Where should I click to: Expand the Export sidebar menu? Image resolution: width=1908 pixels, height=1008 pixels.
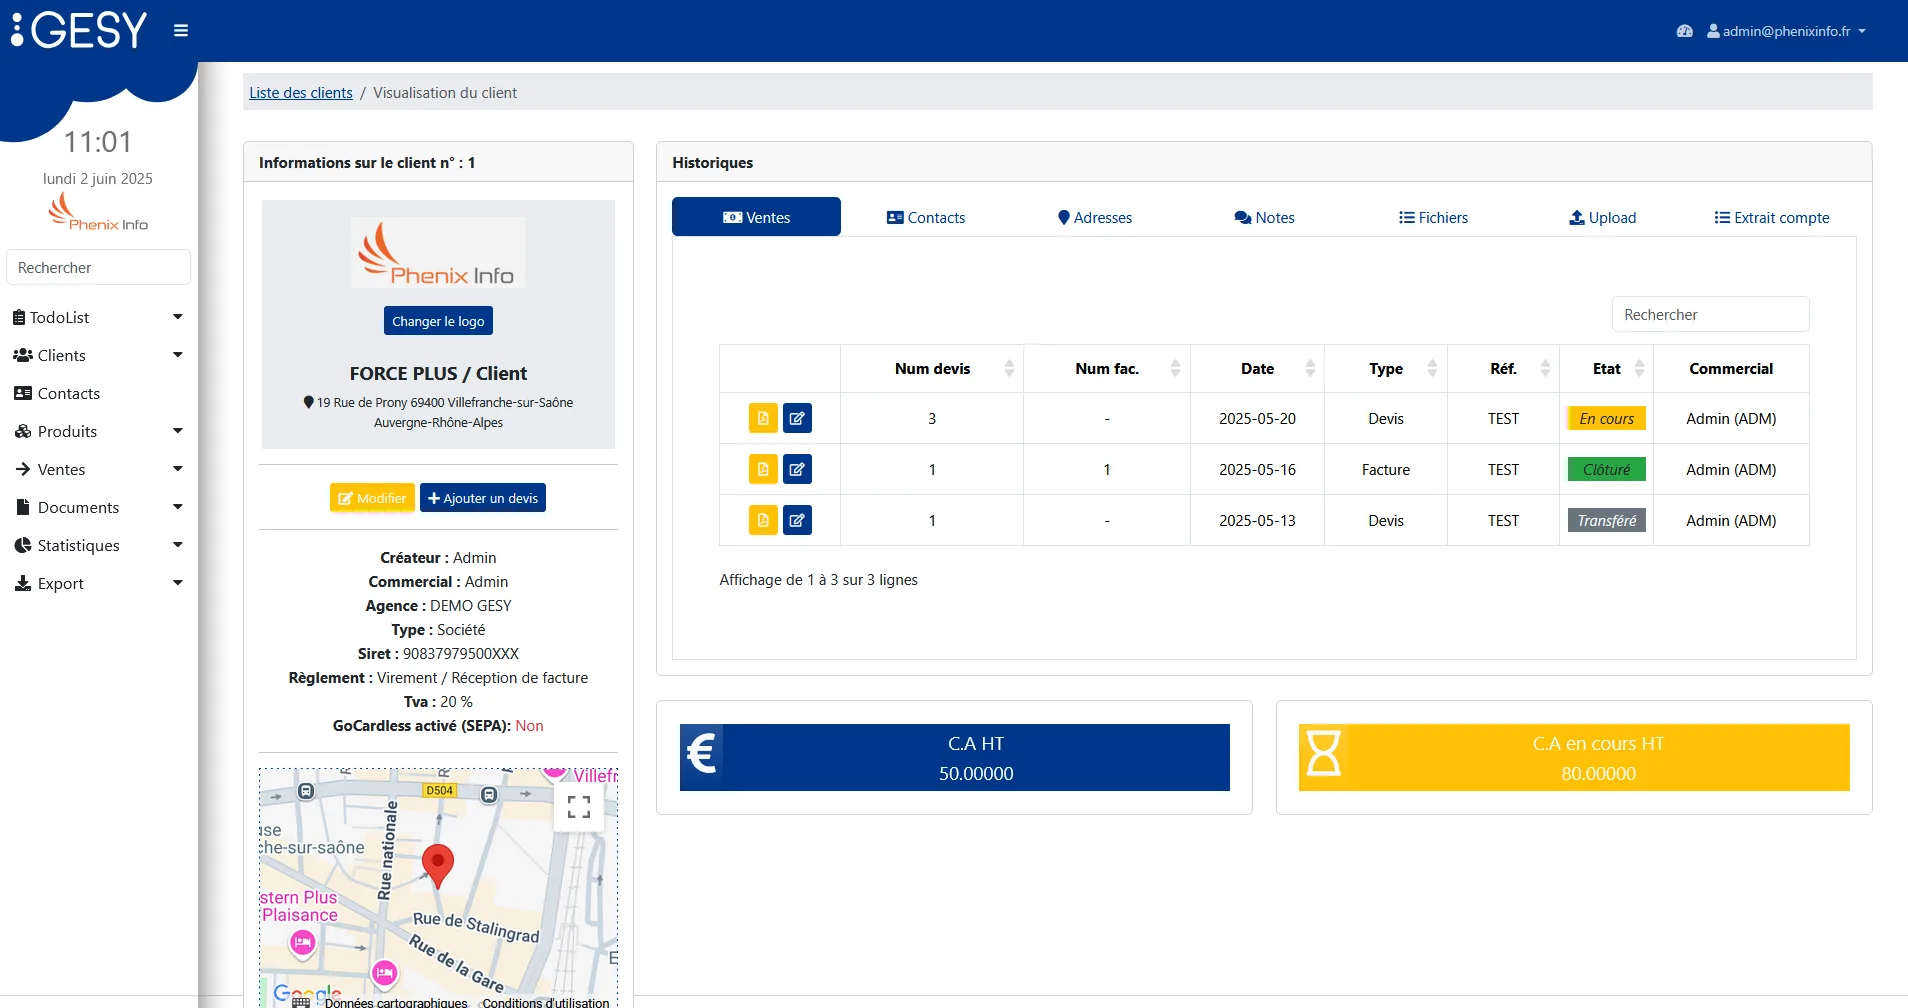coord(98,583)
